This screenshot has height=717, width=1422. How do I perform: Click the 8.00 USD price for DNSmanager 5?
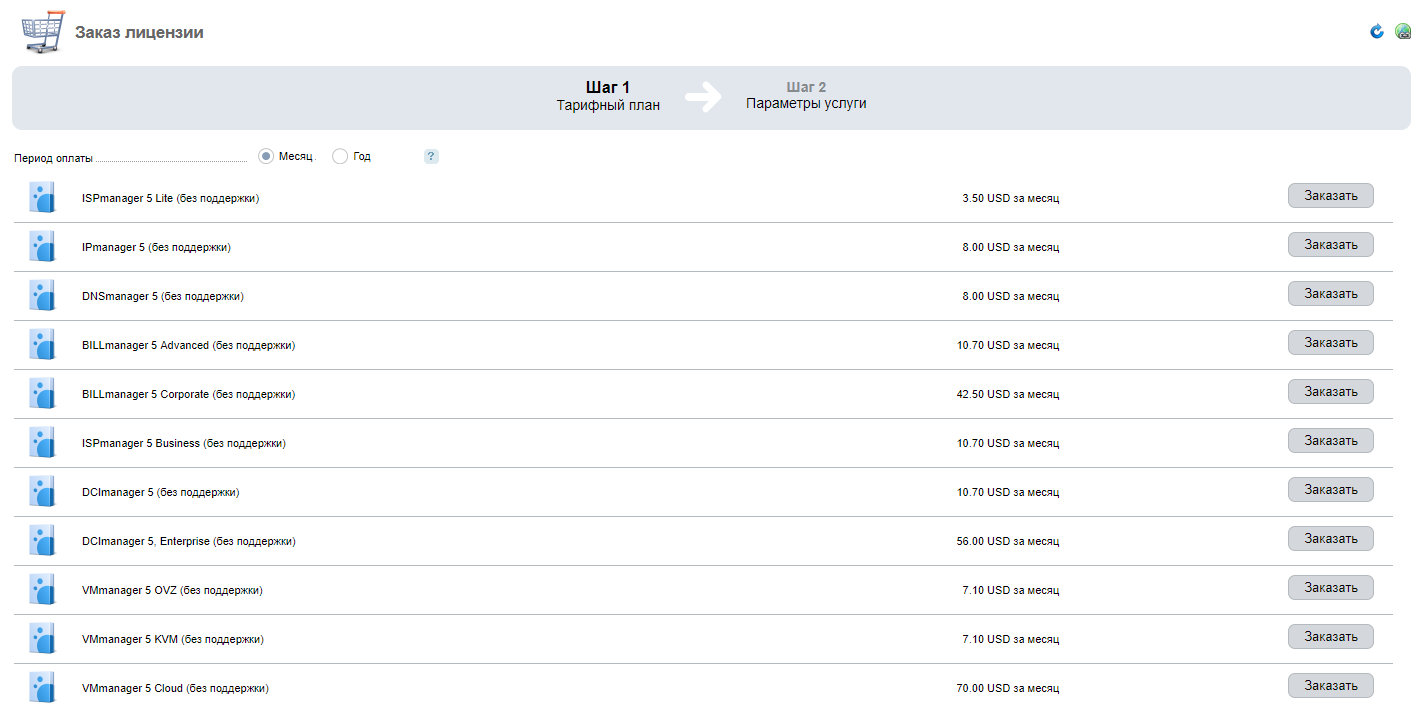(1011, 296)
